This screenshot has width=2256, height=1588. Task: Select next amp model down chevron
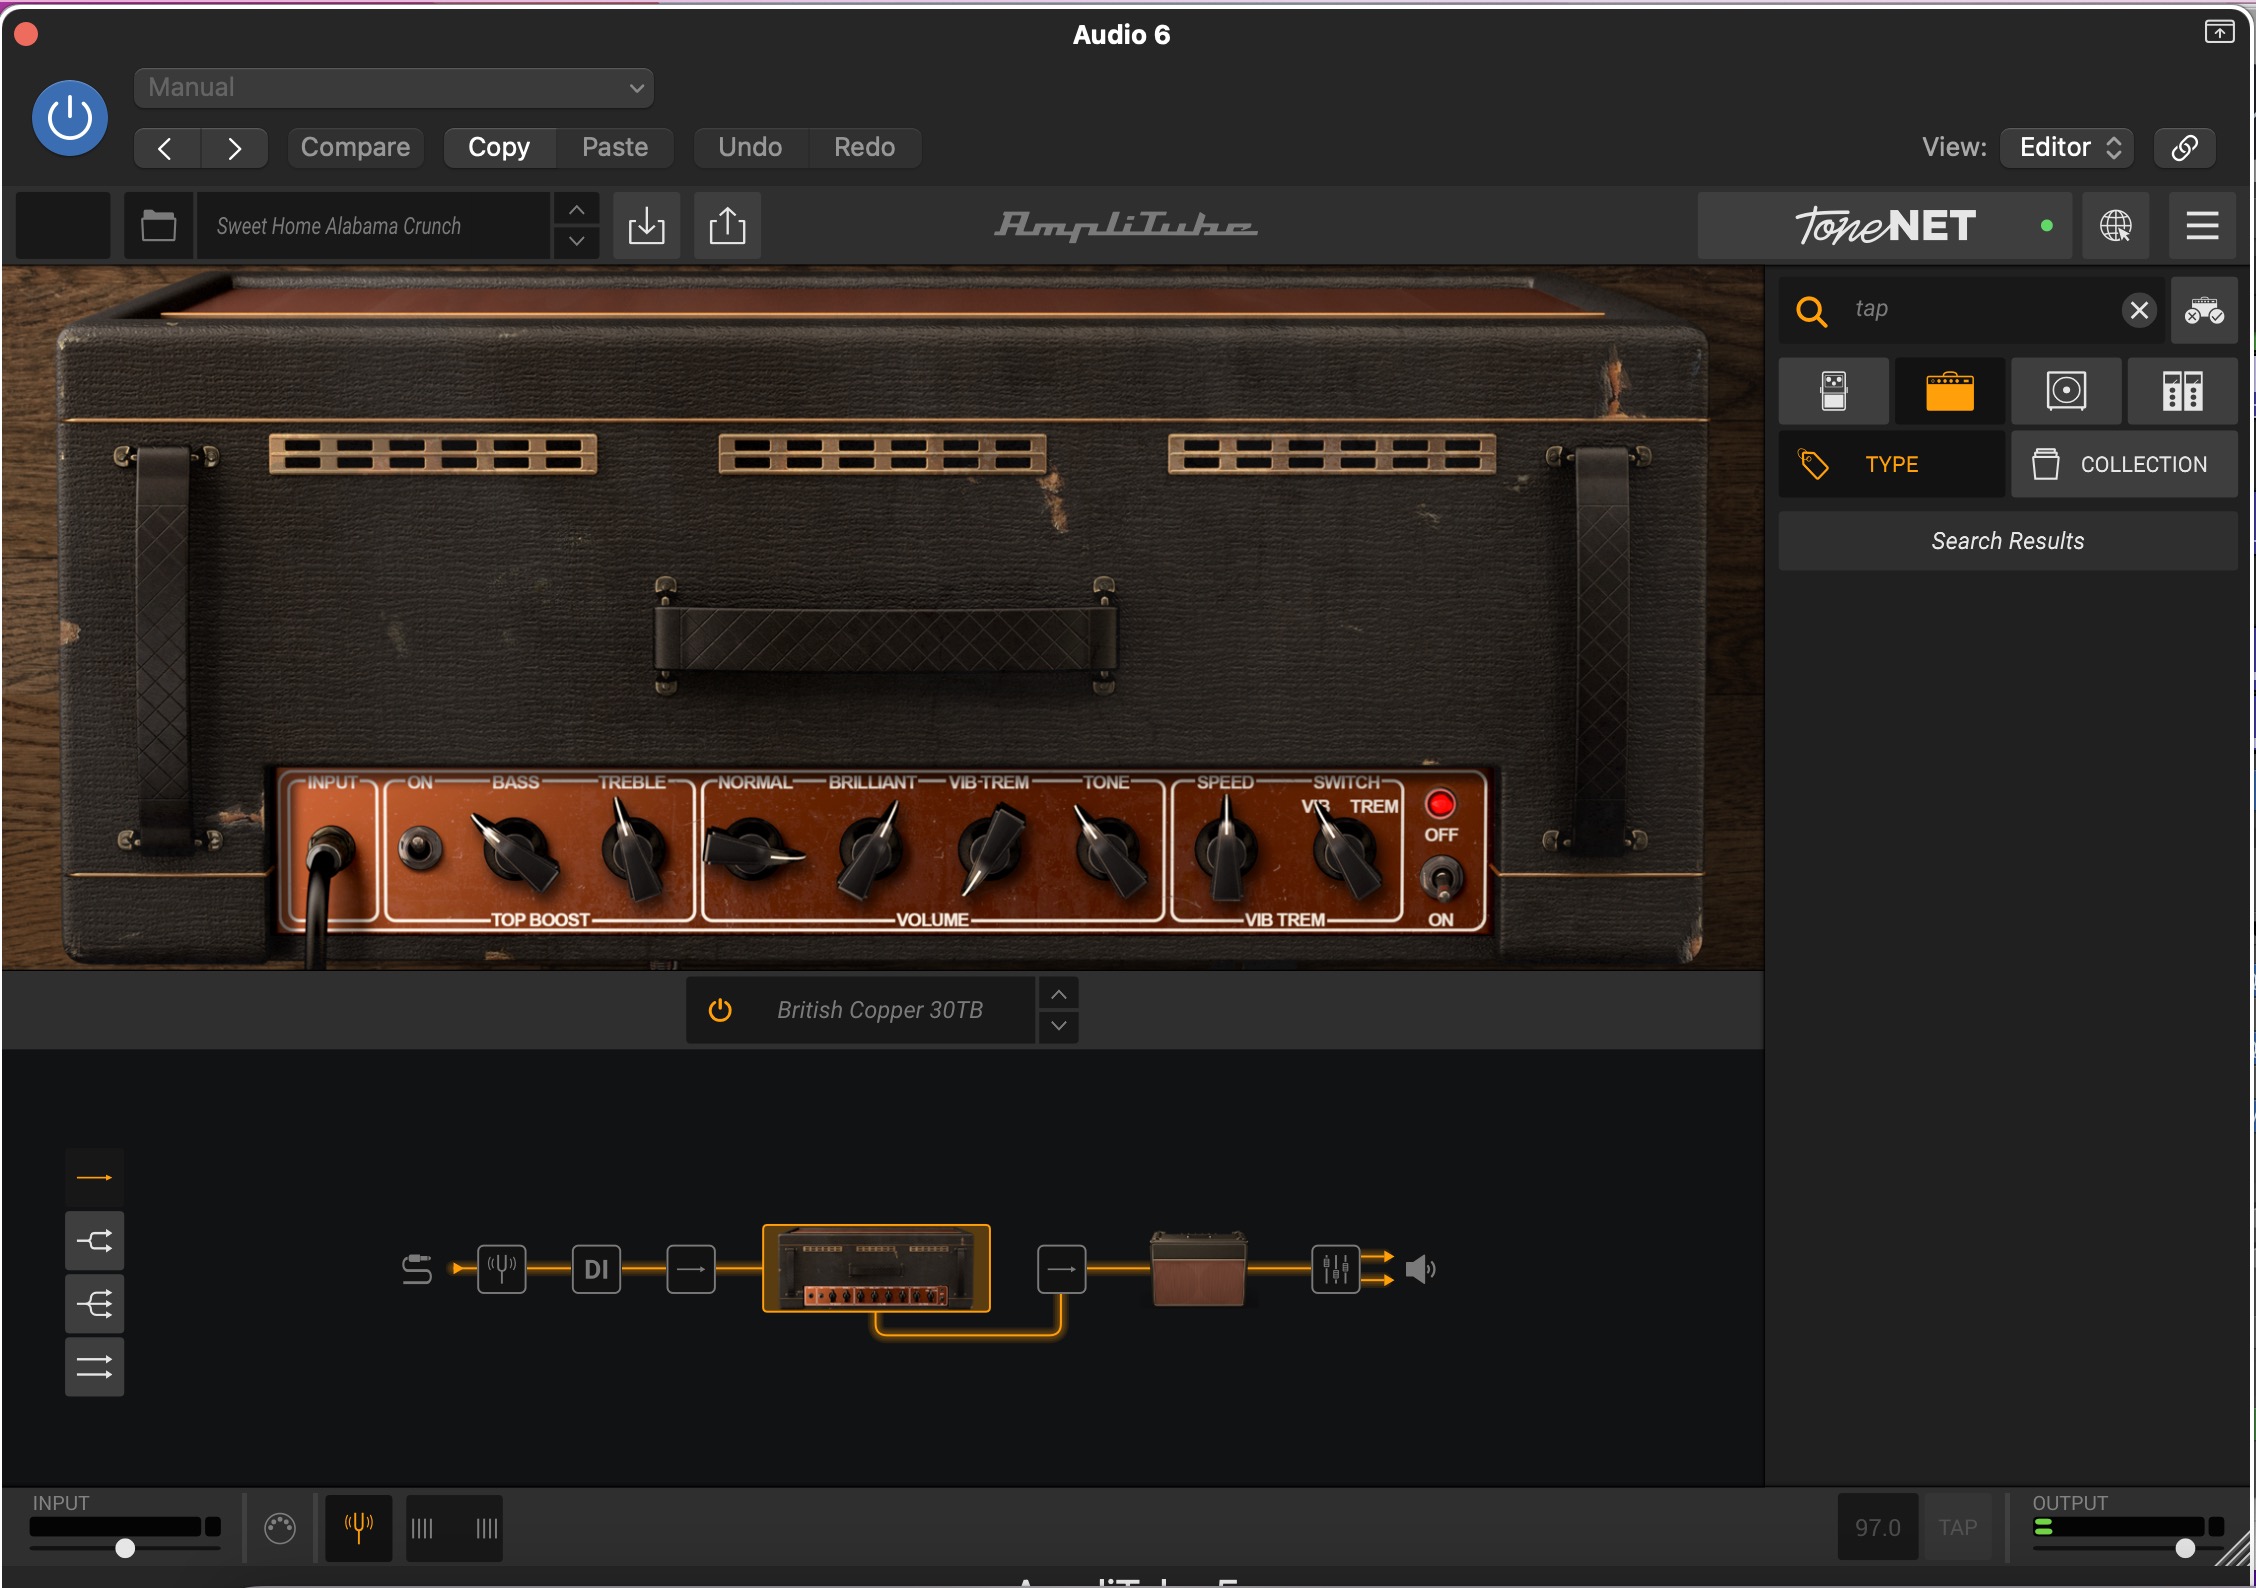1059,1026
